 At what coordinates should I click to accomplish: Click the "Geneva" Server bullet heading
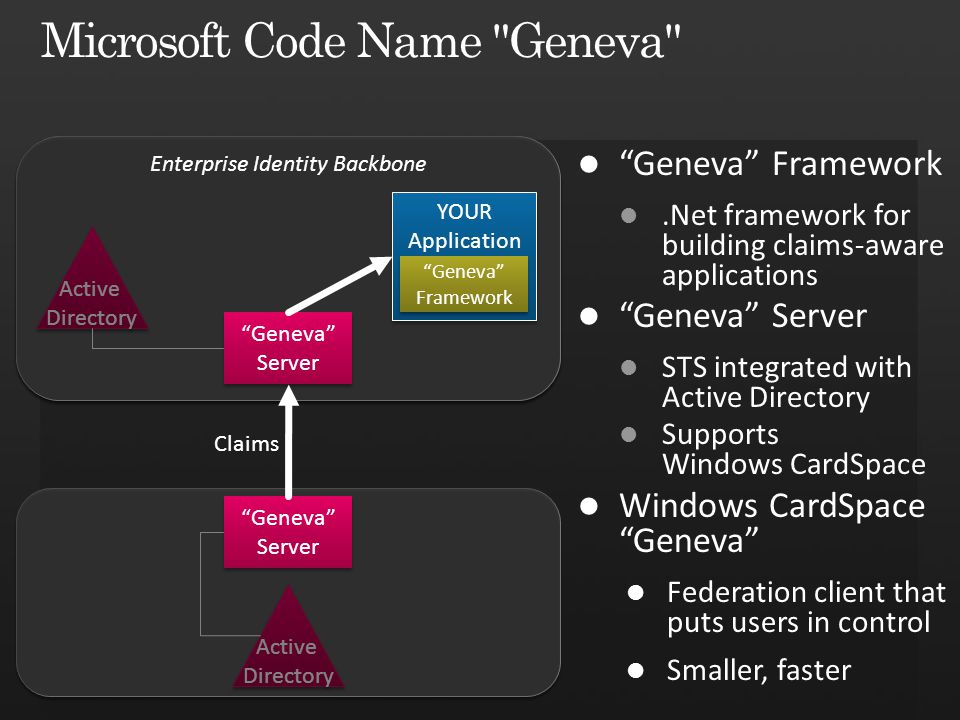tap(743, 317)
